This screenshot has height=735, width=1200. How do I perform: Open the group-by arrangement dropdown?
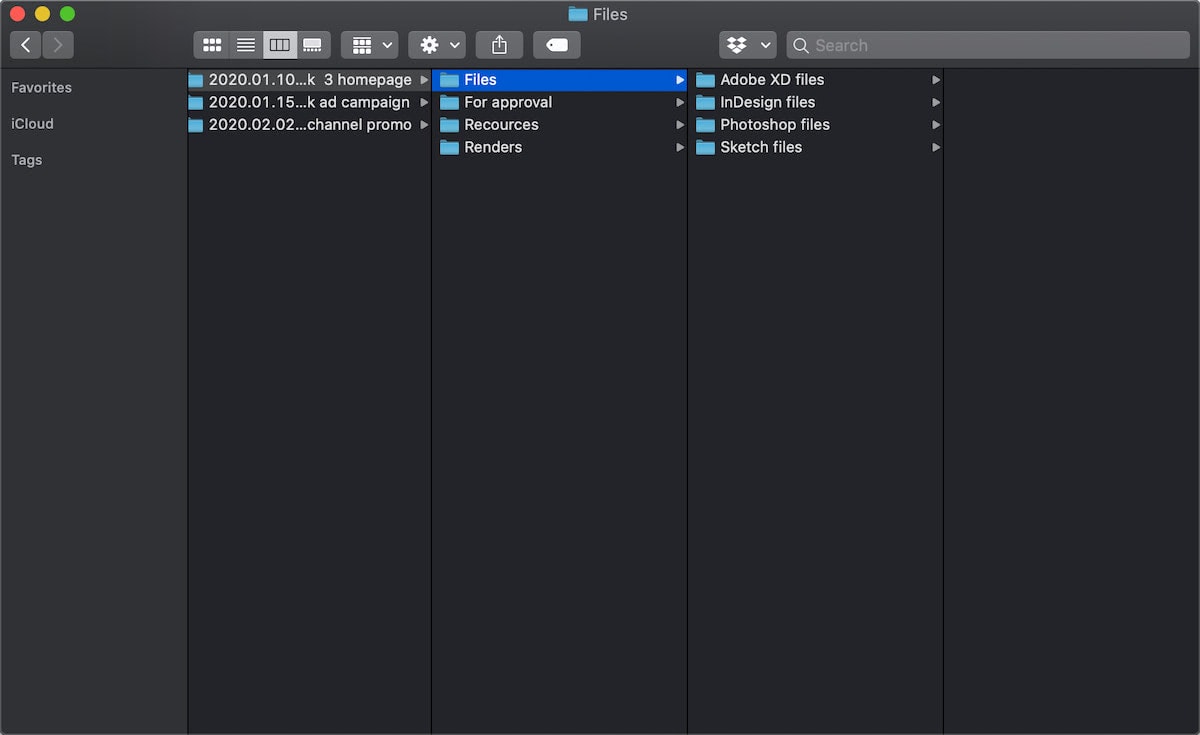tap(370, 45)
